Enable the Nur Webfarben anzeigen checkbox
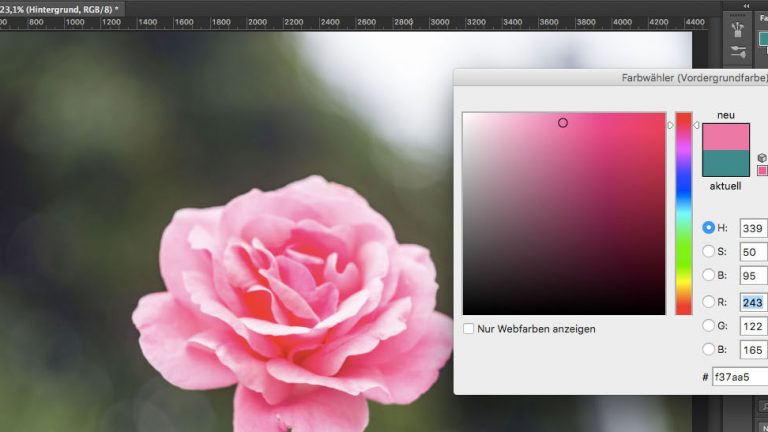 469,328
